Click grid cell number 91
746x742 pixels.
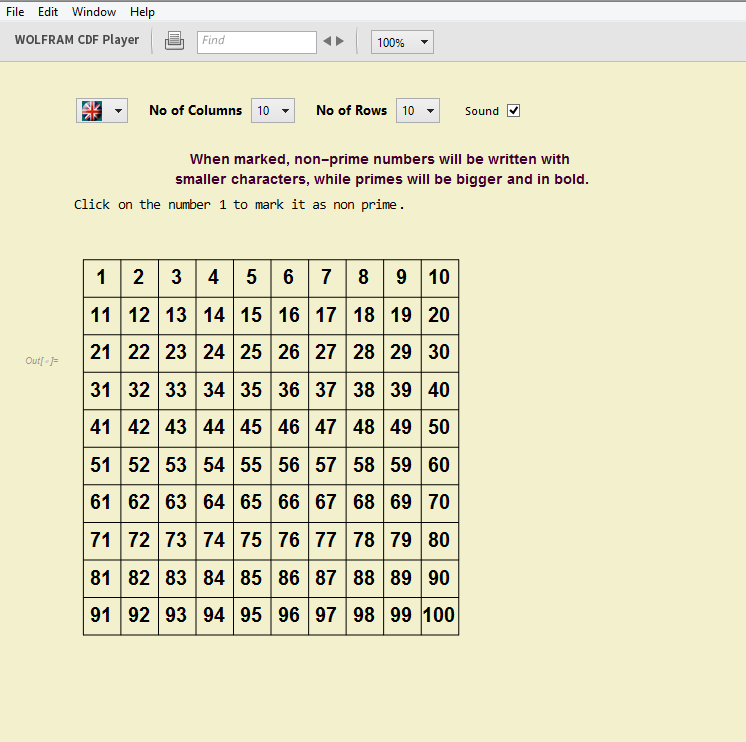pyautogui.click(x=101, y=616)
